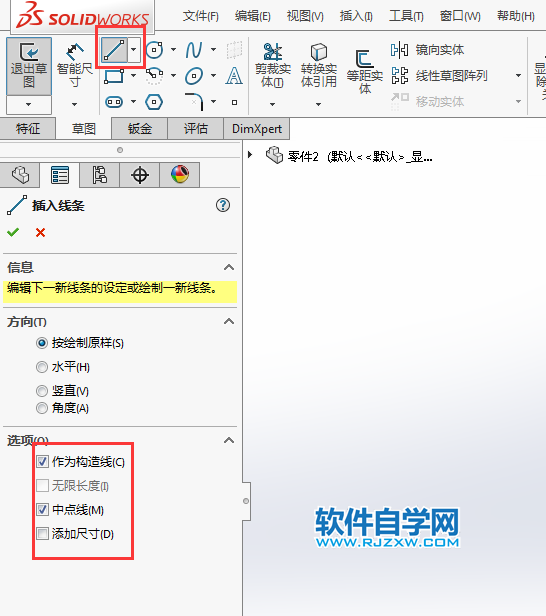The height and width of the screenshot is (616, 546).
Task: Select the Circle sketch tool
Action: (x=154, y=50)
